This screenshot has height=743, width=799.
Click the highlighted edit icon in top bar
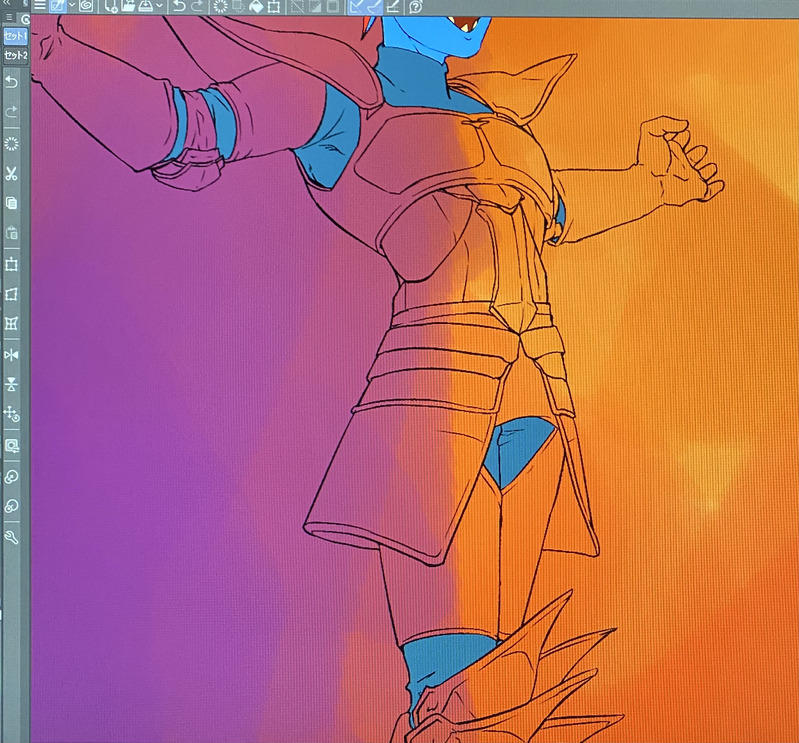point(58,6)
